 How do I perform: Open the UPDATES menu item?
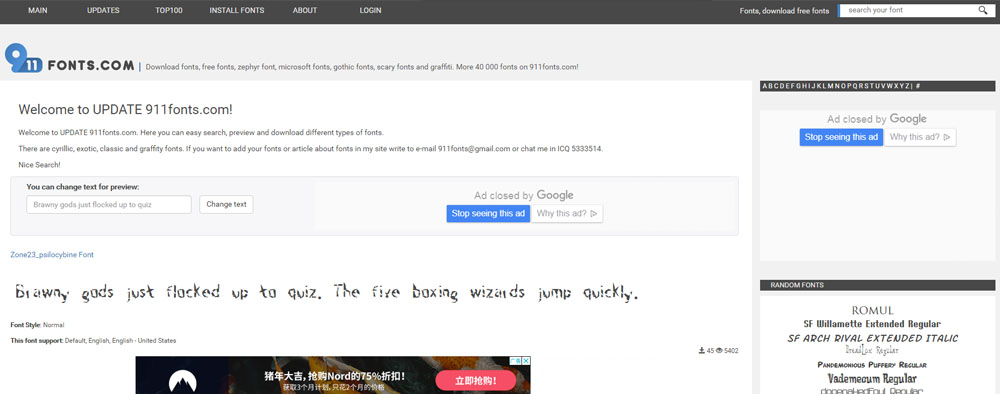pyautogui.click(x=103, y=11)
